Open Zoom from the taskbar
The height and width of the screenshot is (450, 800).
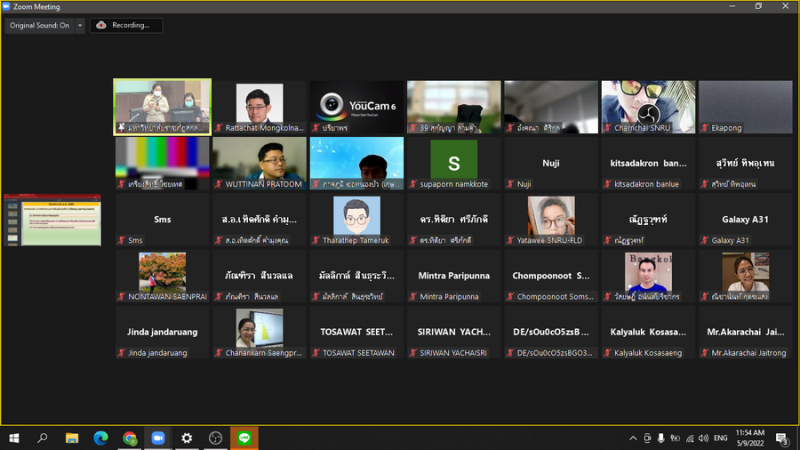[158, 438]
